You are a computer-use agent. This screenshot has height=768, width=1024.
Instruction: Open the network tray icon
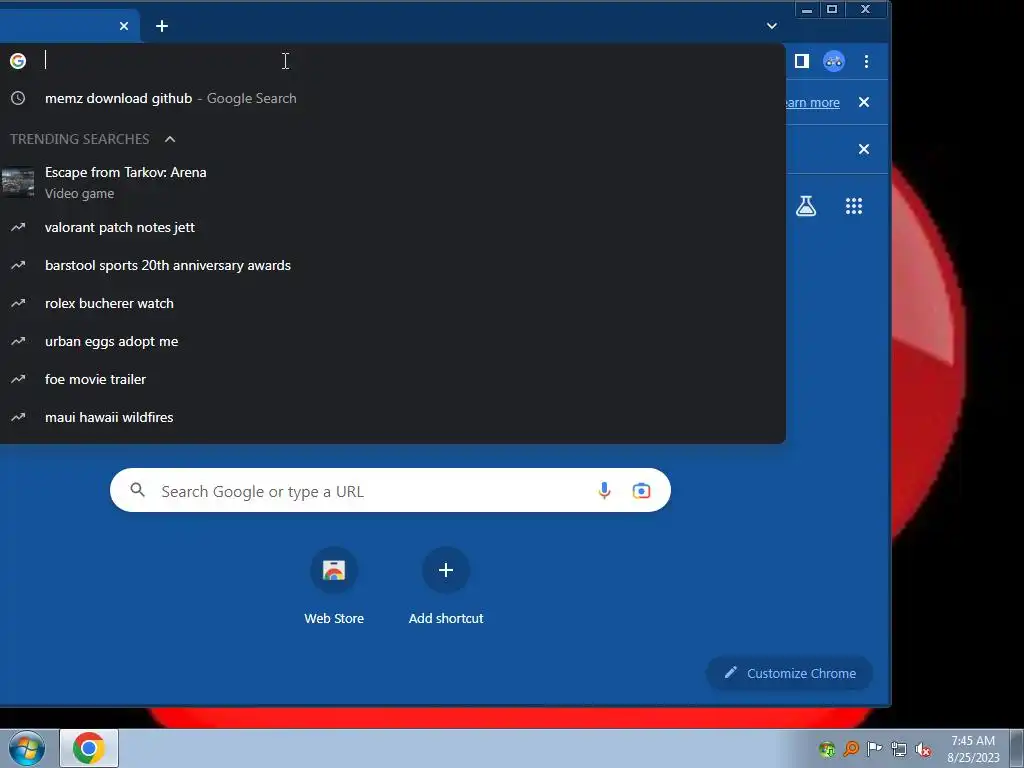click(899, 749)
